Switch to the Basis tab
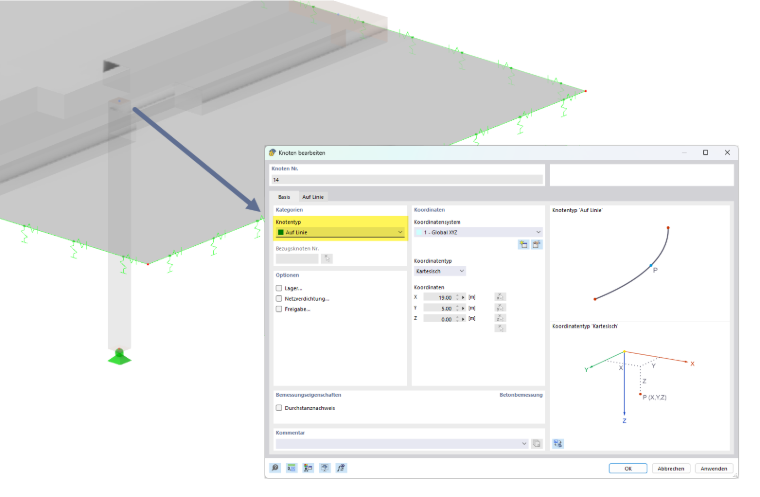 tap(284, 197)
